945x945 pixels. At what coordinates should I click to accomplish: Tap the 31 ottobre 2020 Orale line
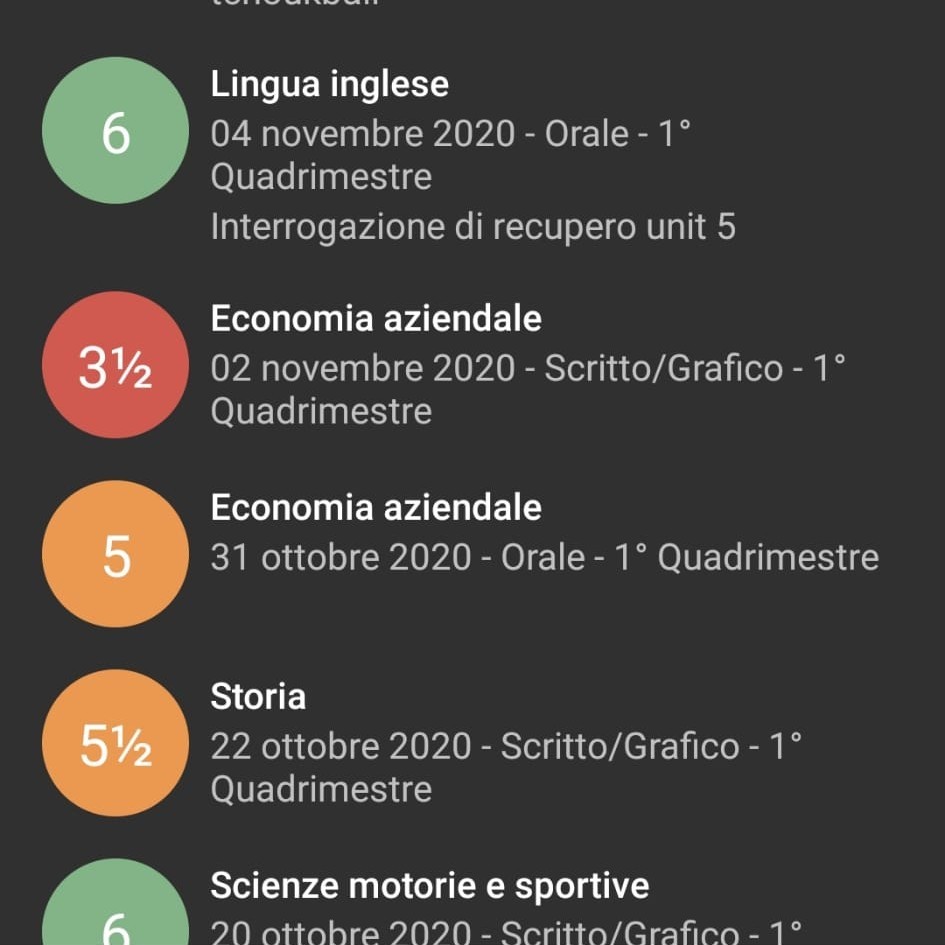[x=544, y=557]
